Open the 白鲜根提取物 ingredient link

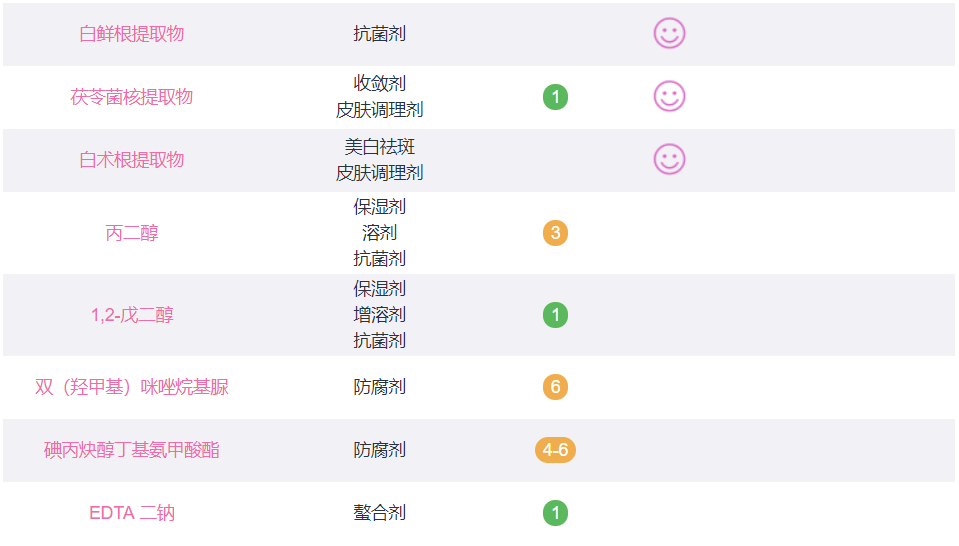coord(131,34)
